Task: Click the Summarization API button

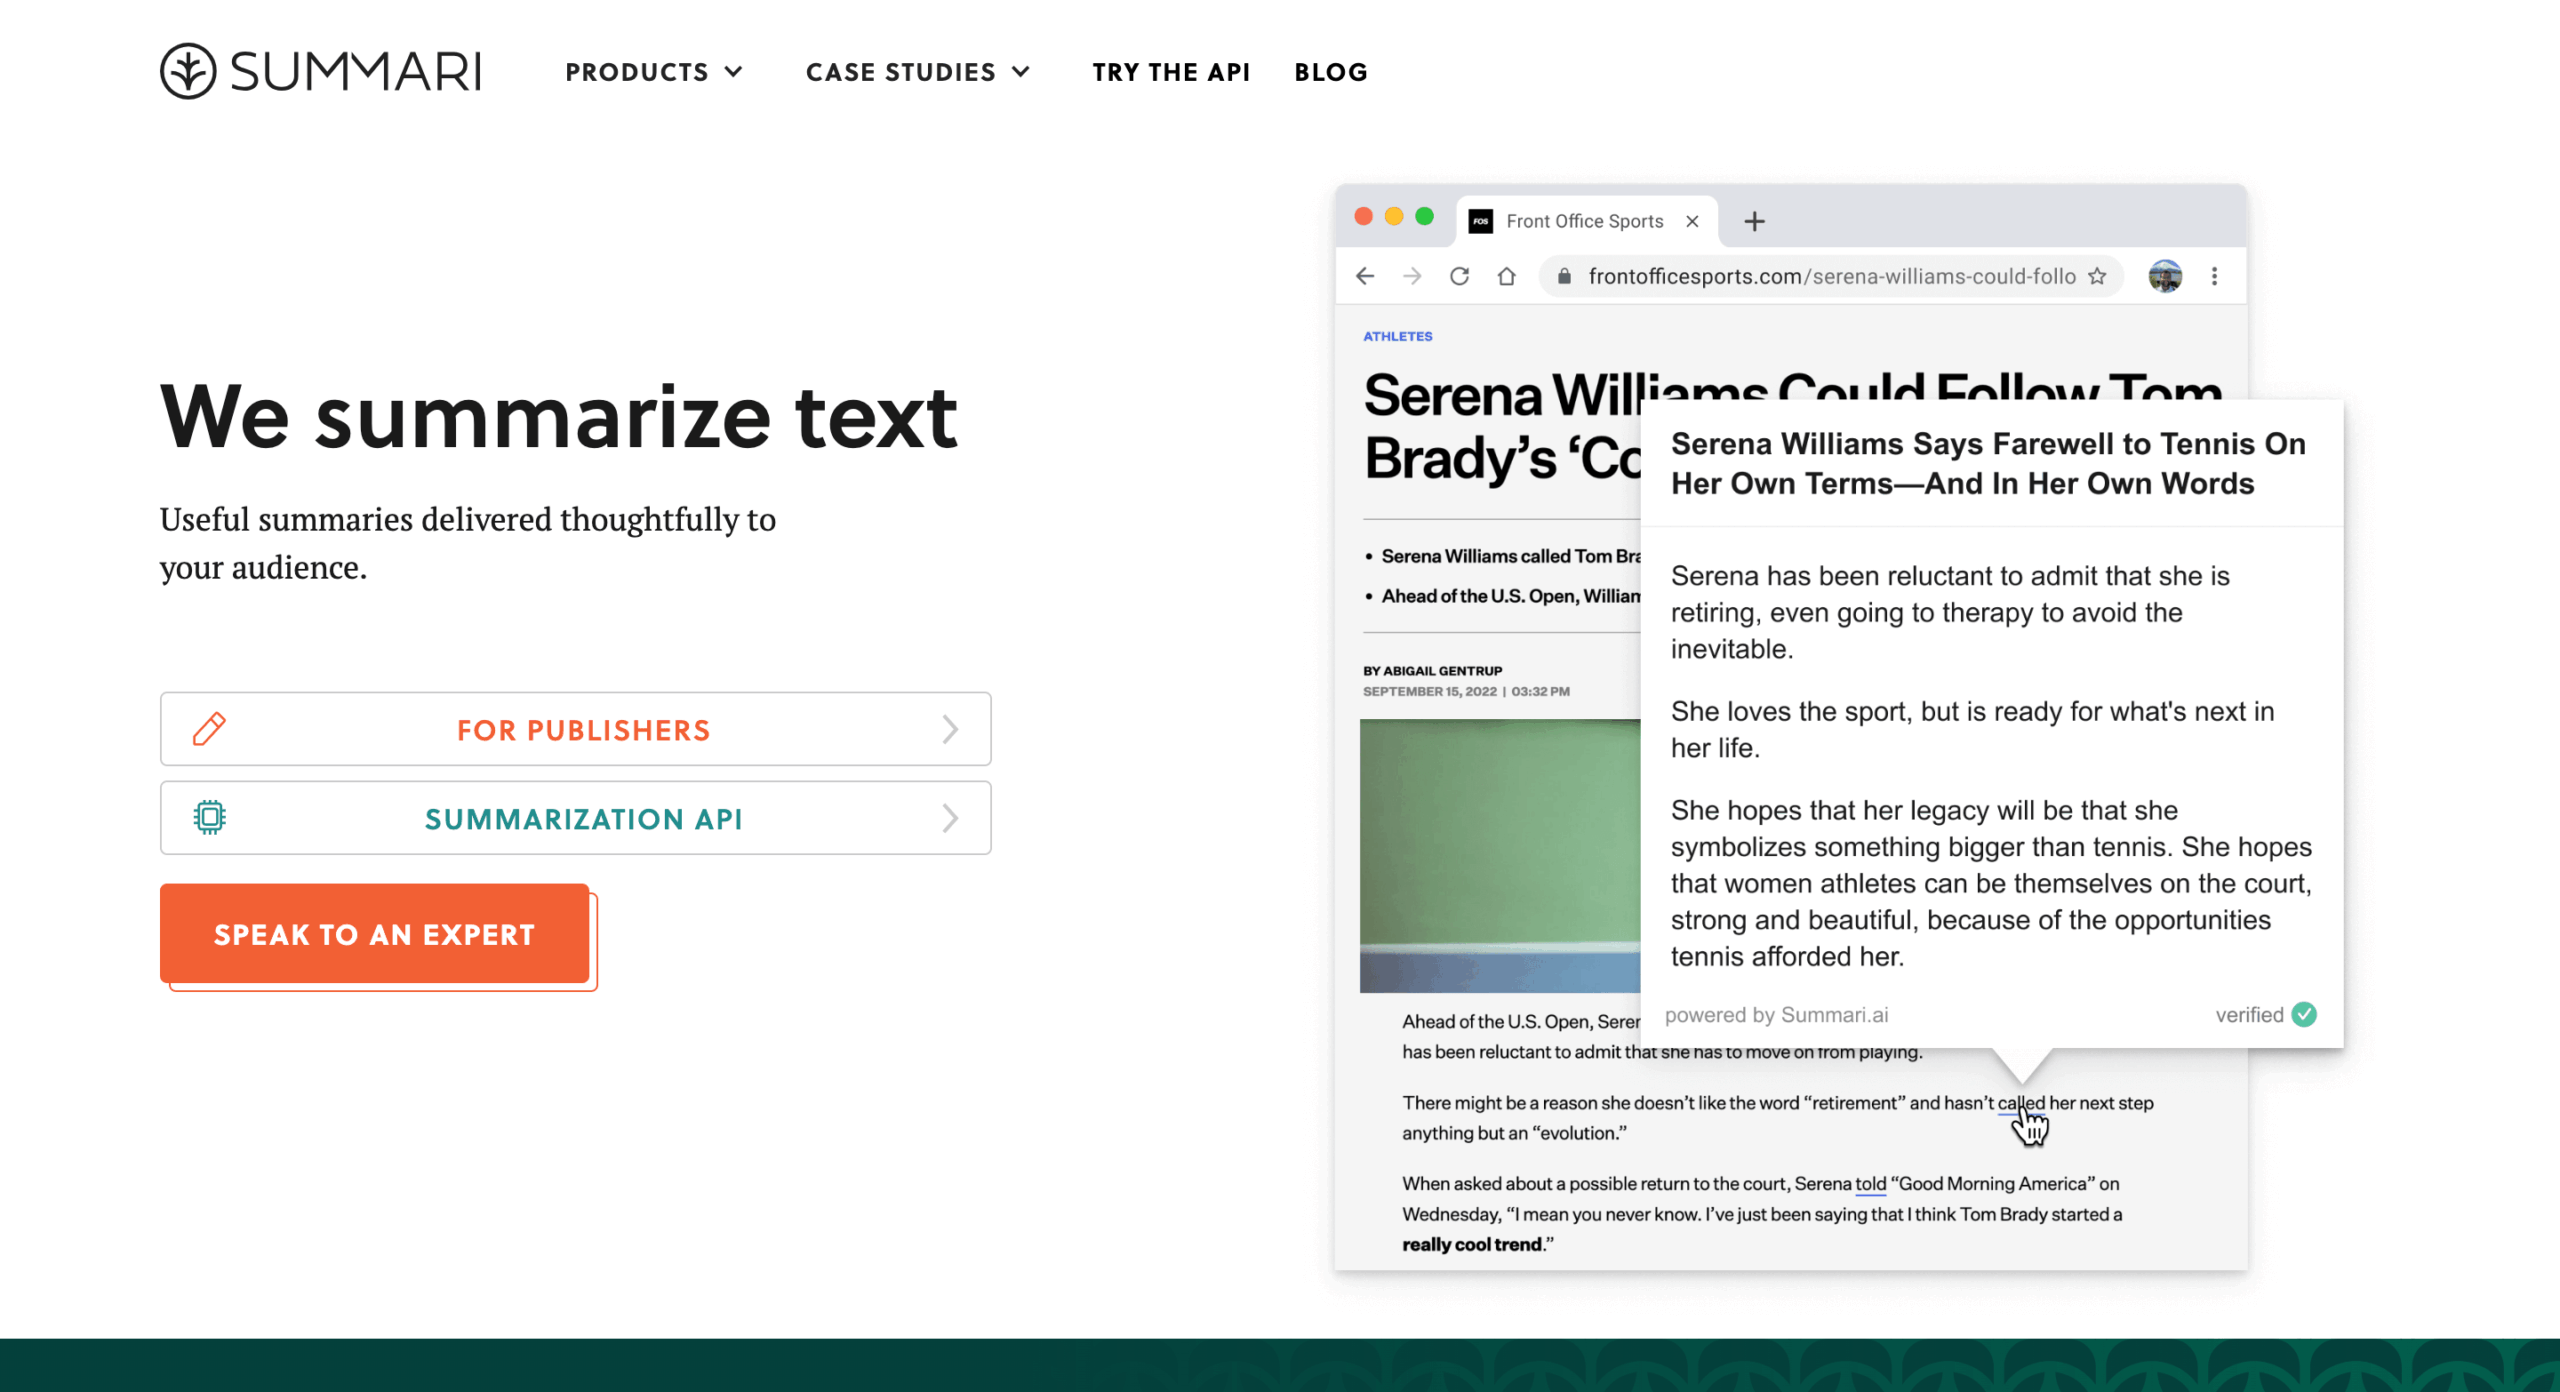Action: (576, 818)
